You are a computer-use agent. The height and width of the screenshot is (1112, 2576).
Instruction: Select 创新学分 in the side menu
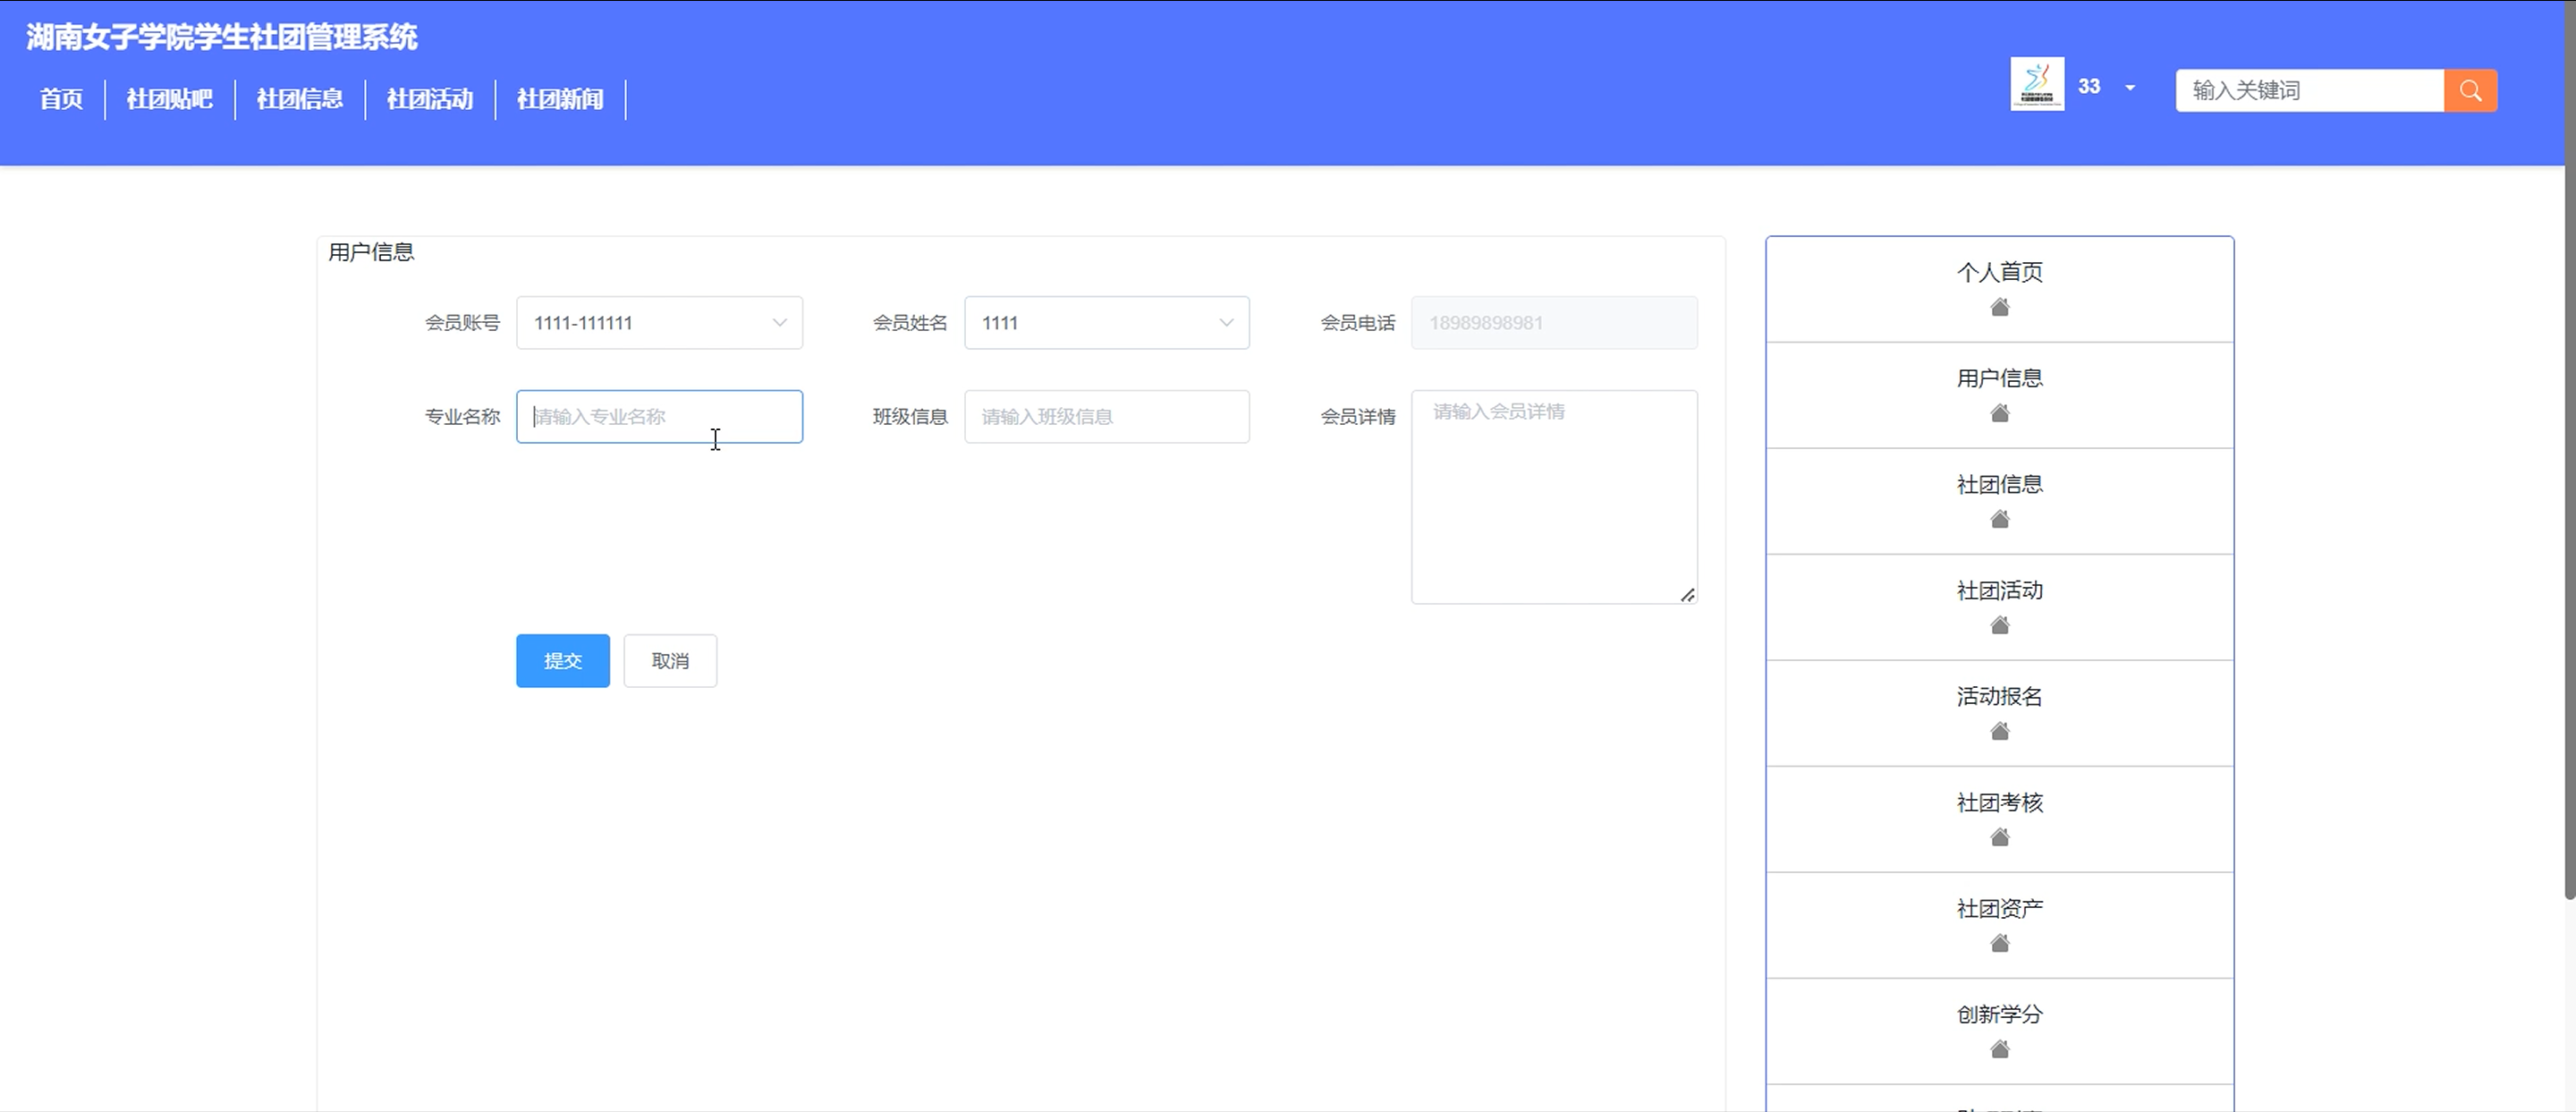click(x=1999, y=1014)
